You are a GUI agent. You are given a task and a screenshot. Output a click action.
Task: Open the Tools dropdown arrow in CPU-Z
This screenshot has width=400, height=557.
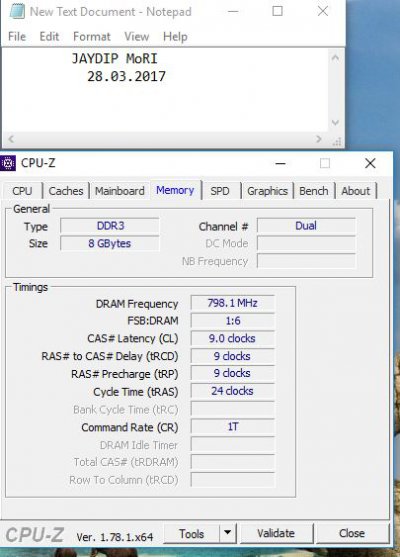(x=228, y=533)
